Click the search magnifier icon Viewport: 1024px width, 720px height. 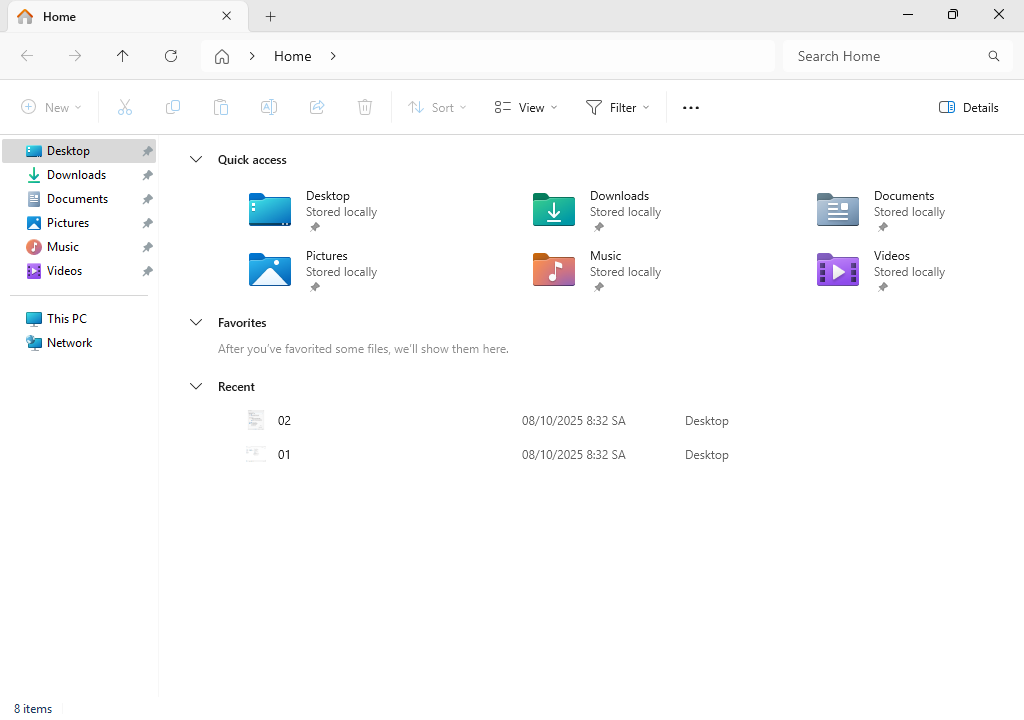993,56
